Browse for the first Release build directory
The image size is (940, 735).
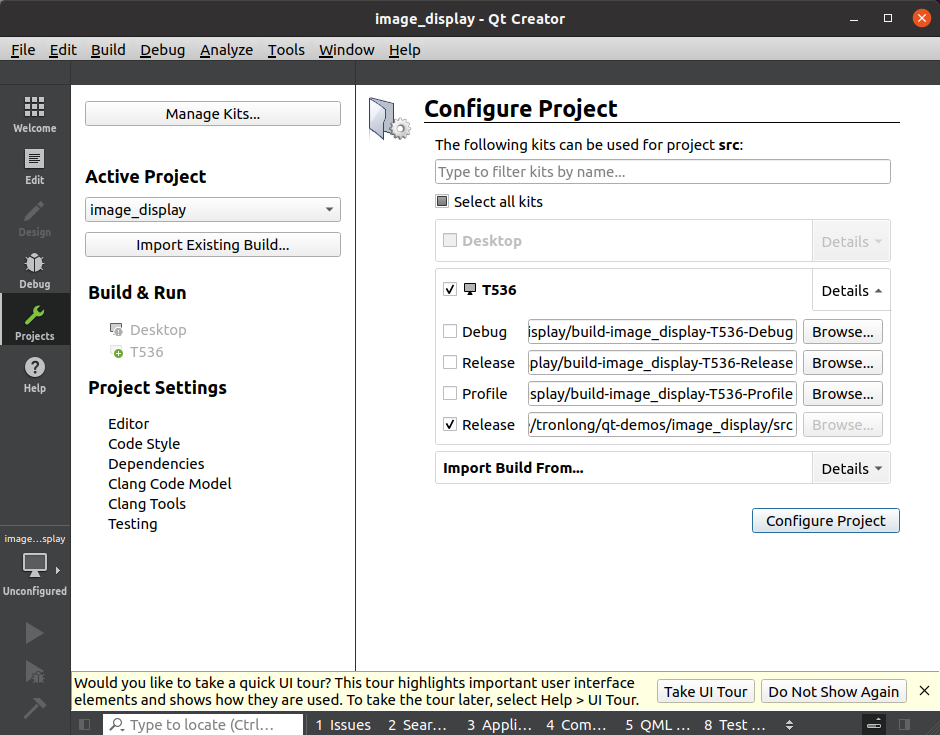(842, 363)
